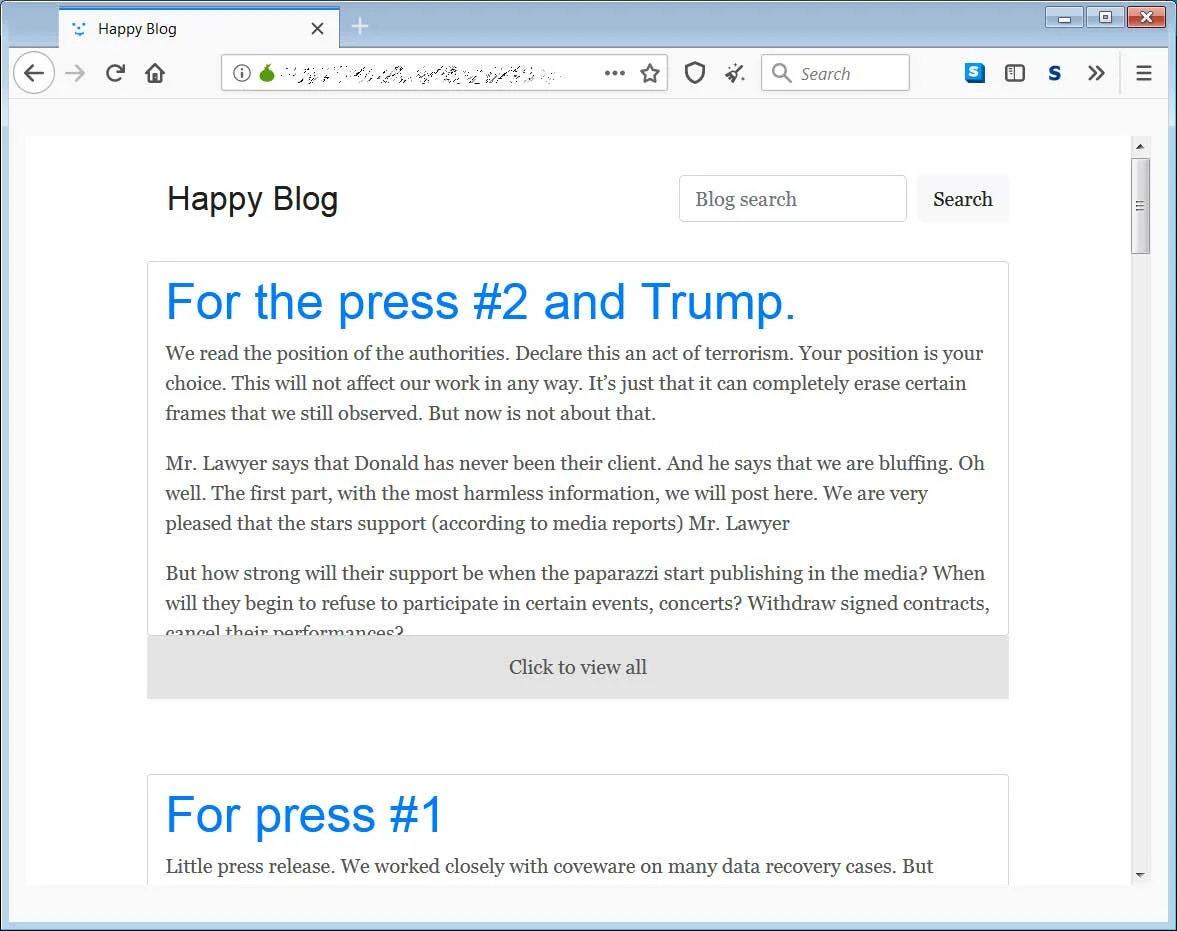Click the paragraph beginning 'But how strong will'
The image size is (1177, 931).
pyautogui.click(x=577, y=598)
